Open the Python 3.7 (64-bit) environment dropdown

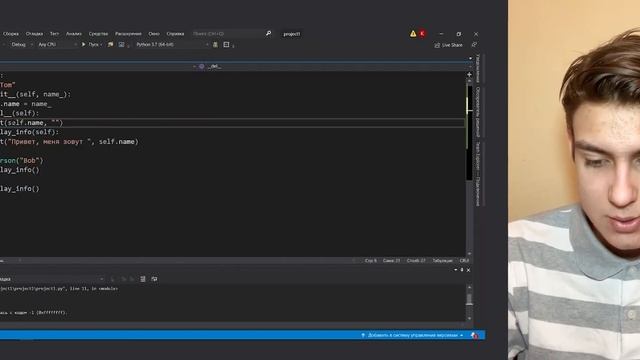pos(172,44)
